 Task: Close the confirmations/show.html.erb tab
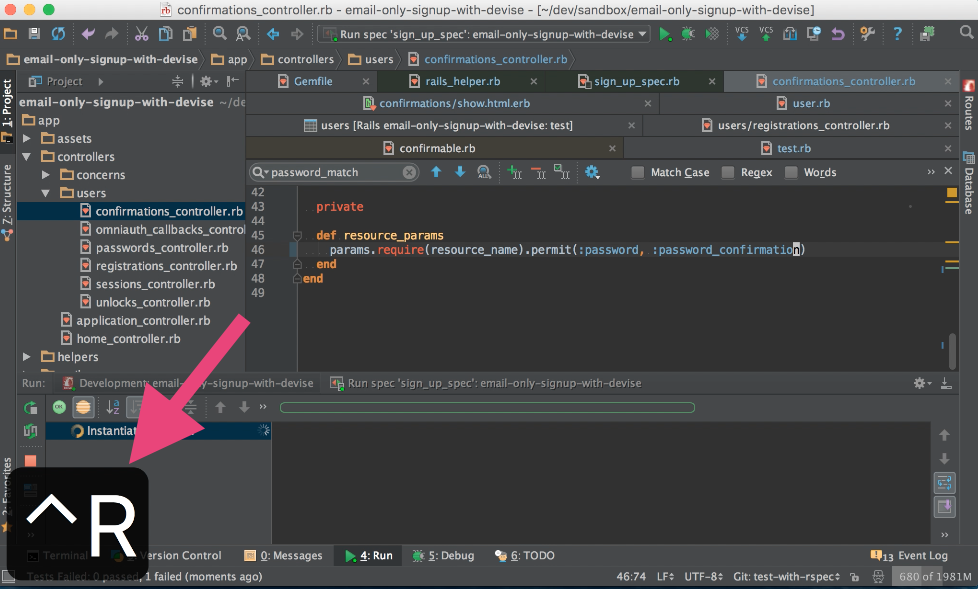647,103
